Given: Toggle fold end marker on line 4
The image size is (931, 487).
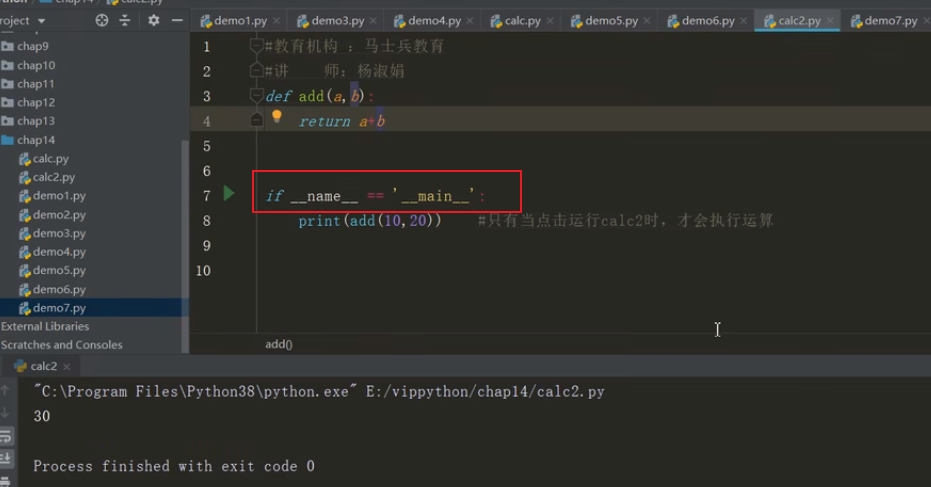Looking at the screenshot, I should tap(256, 119).
